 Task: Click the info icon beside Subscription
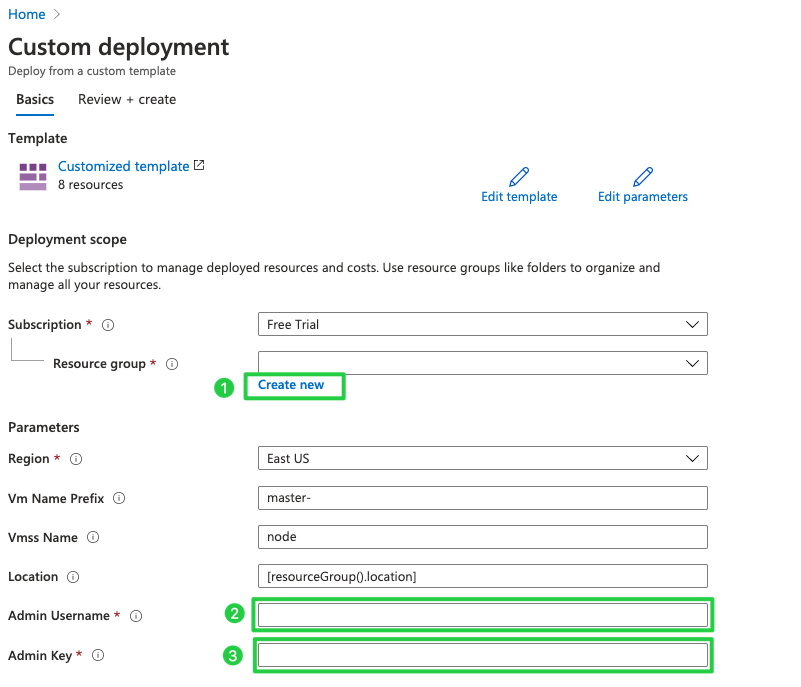tap(107, 324)
